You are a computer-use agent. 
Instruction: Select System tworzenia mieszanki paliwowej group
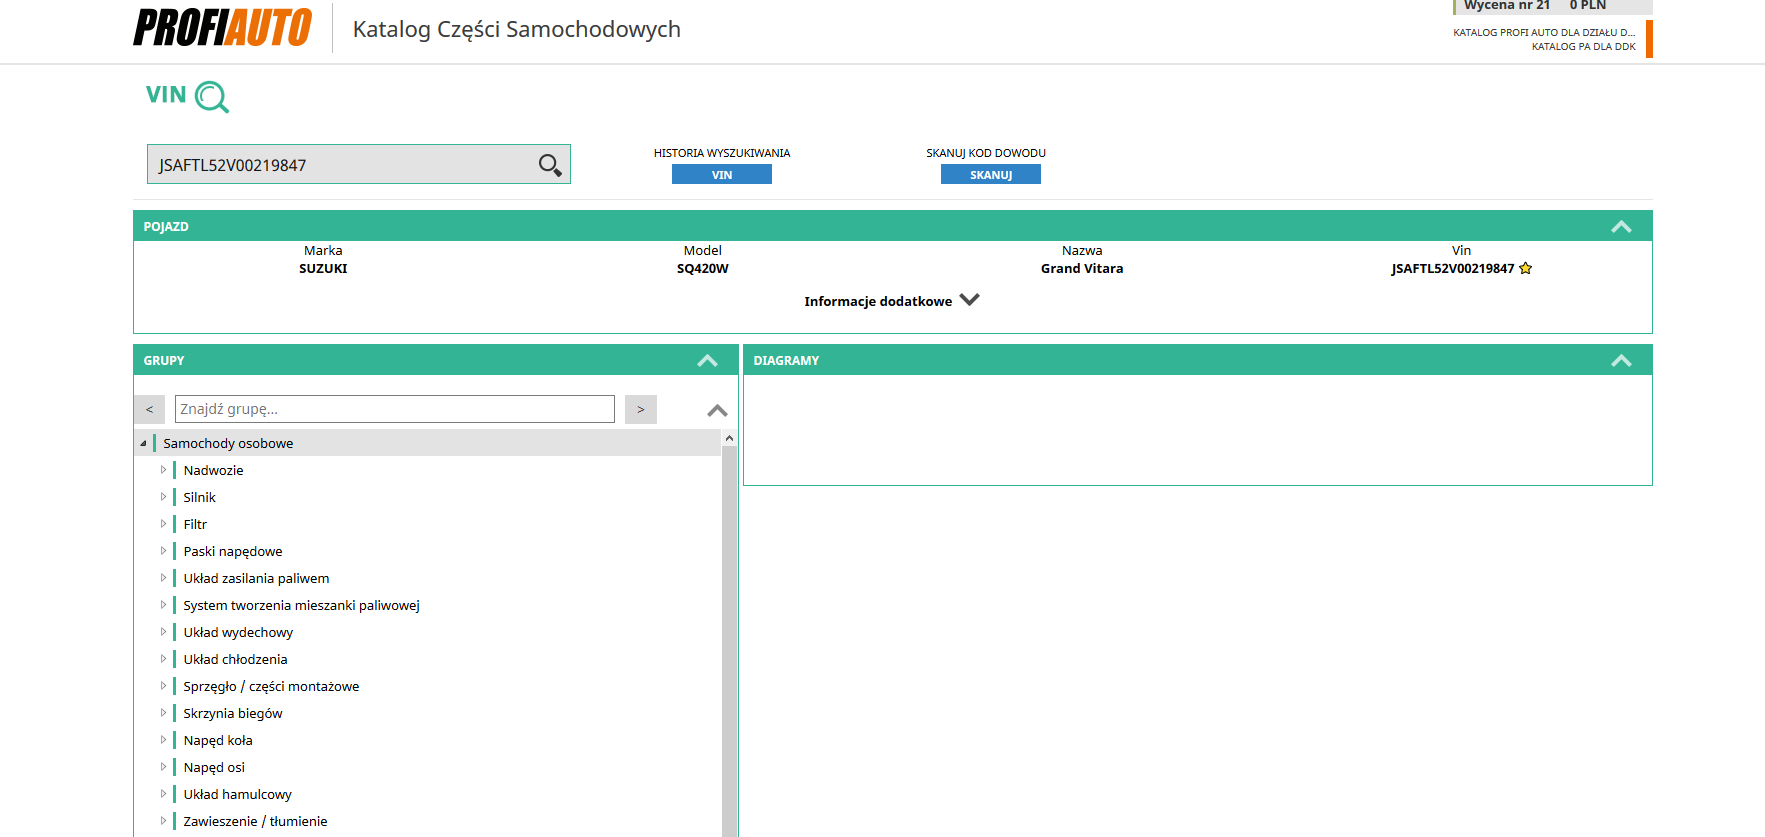(301, 605)
